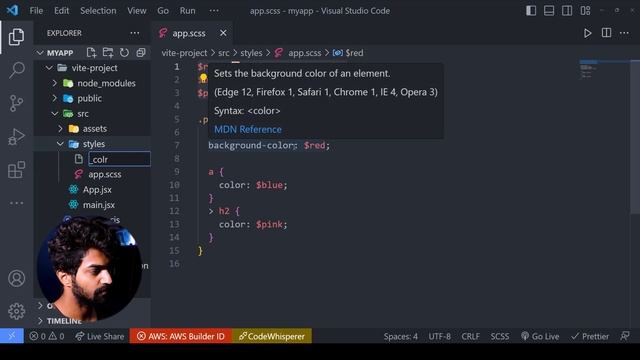Click AWS Builder ID status item

click(x=181, y=336)
